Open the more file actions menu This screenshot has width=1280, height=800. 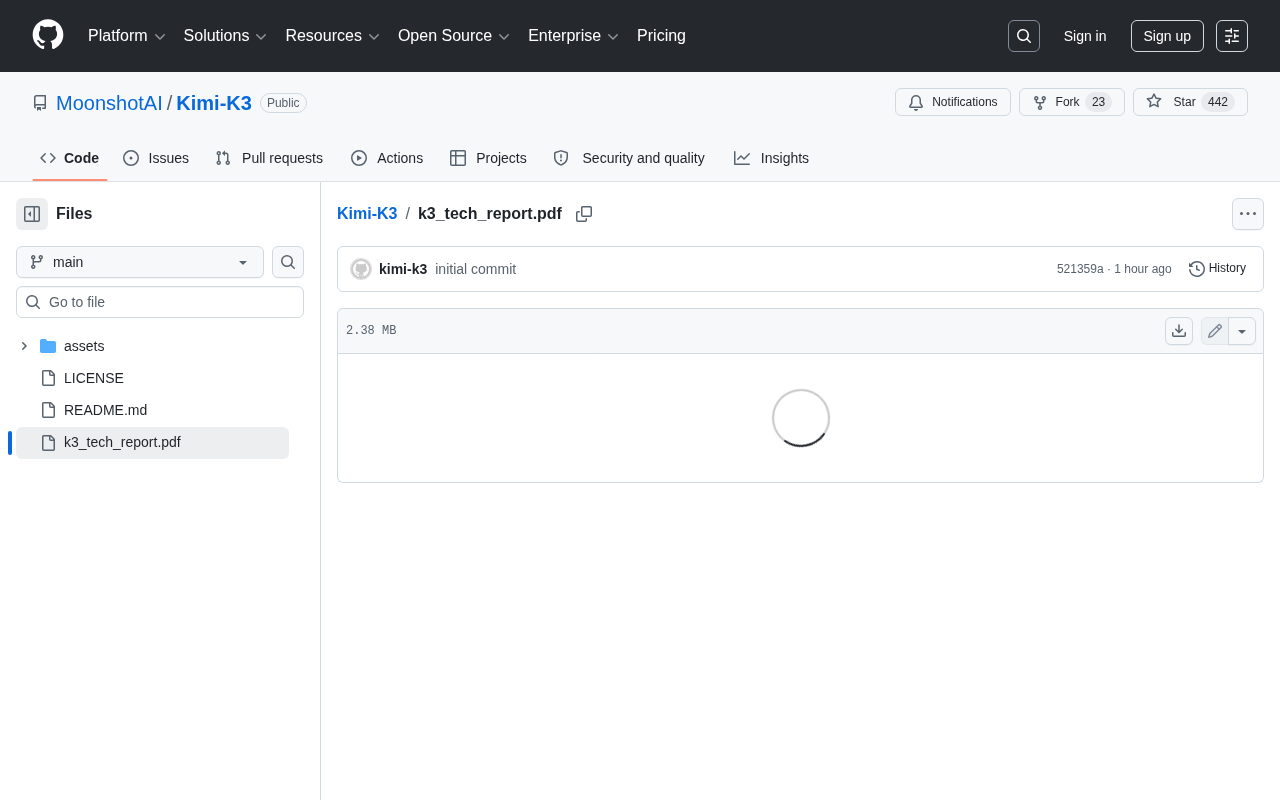click(x=1248, y=214)
